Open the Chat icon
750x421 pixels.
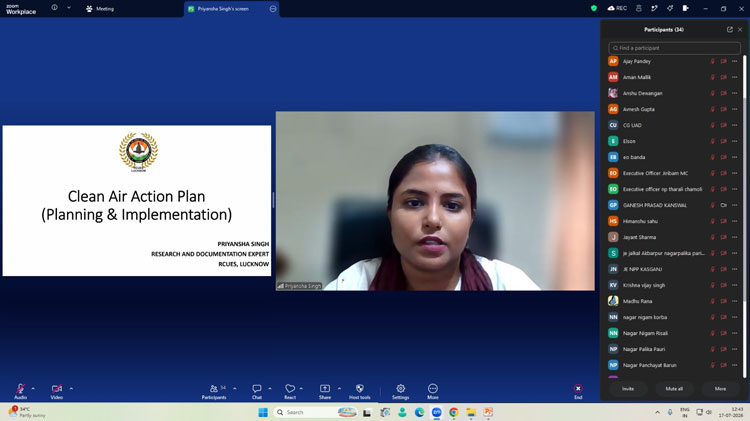[257, 388]
